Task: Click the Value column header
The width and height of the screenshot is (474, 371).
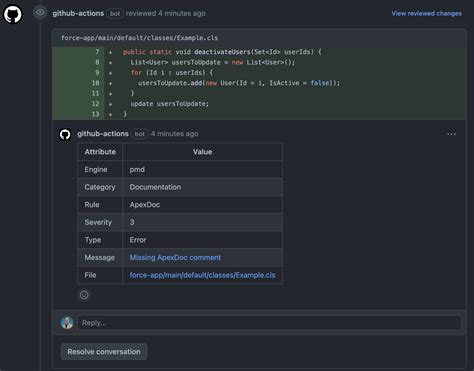Action: pos(202,152)
